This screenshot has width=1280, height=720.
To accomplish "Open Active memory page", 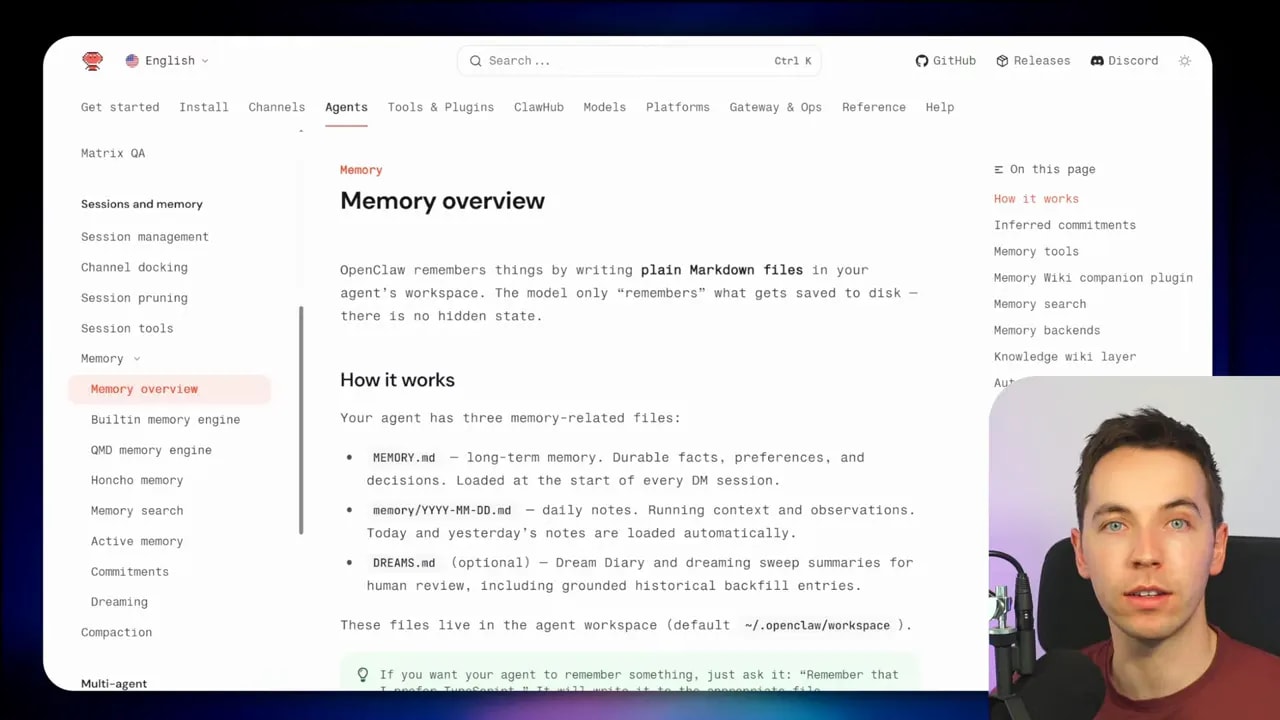I will tap(137, 541).
